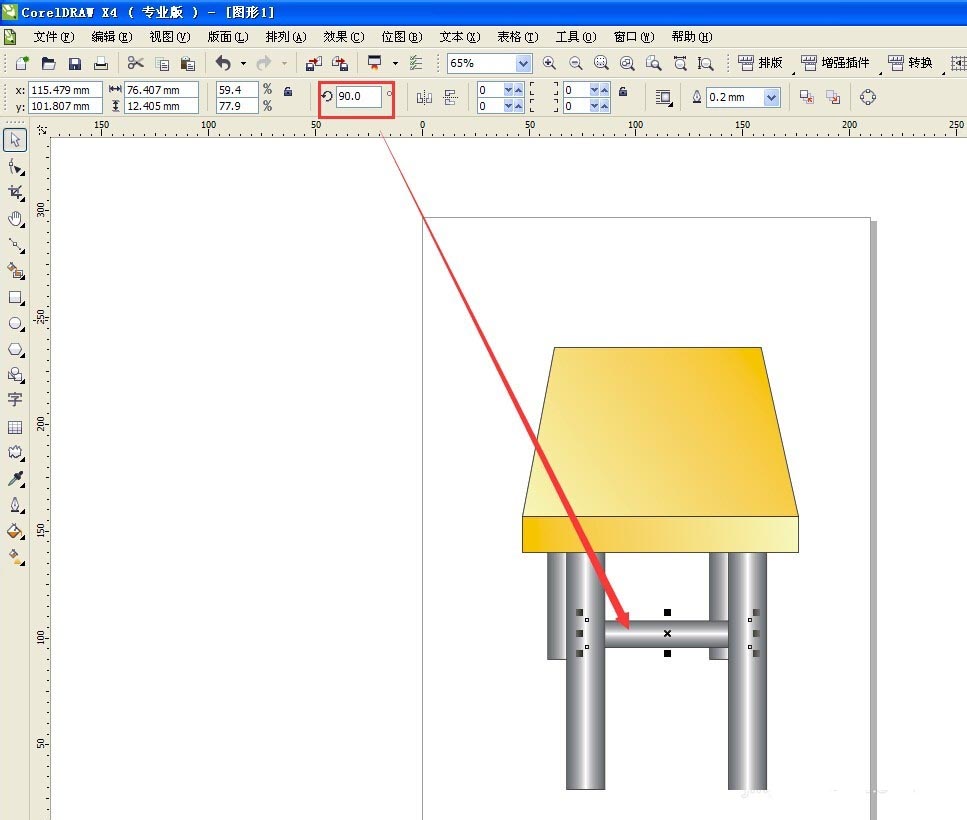Click the Undo arrow icon

click(x=223, y=63)
